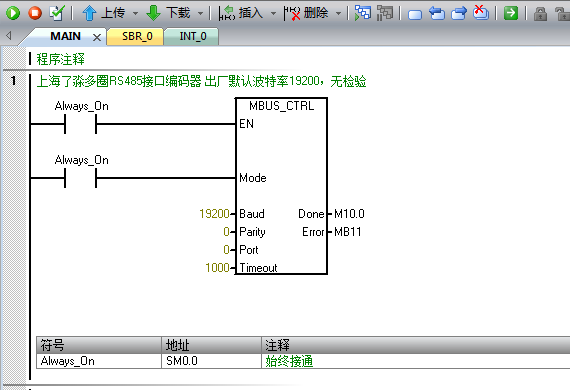Image resolution: width=570 pixels, height=390 pixels.
Task: Click the lock icon in toolbar
Action: (x=540, y=14)
